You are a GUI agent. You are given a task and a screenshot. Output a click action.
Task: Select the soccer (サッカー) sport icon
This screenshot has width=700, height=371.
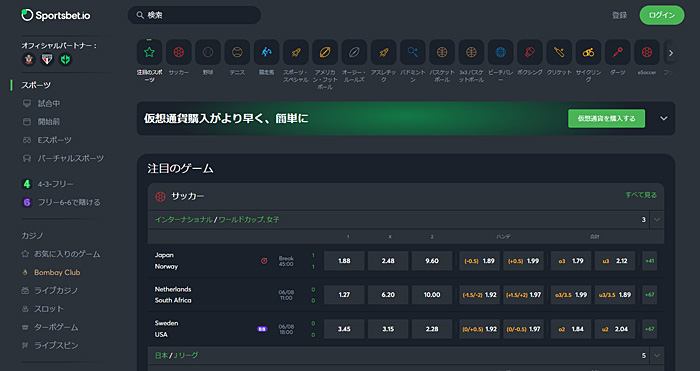179,52
